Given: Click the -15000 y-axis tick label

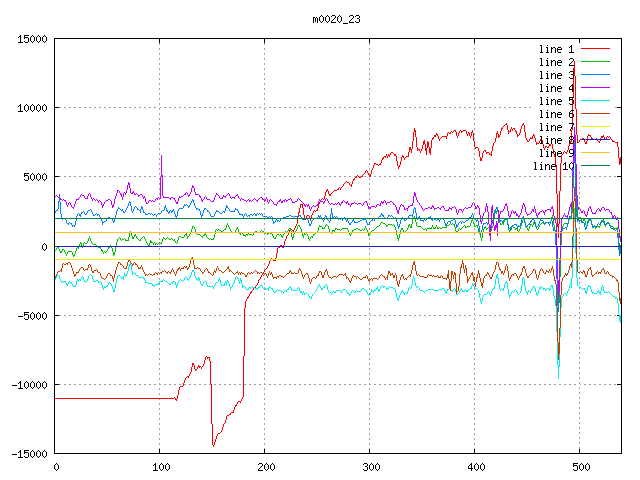Looking at the screenshot, I should click(x=29, y=454).
